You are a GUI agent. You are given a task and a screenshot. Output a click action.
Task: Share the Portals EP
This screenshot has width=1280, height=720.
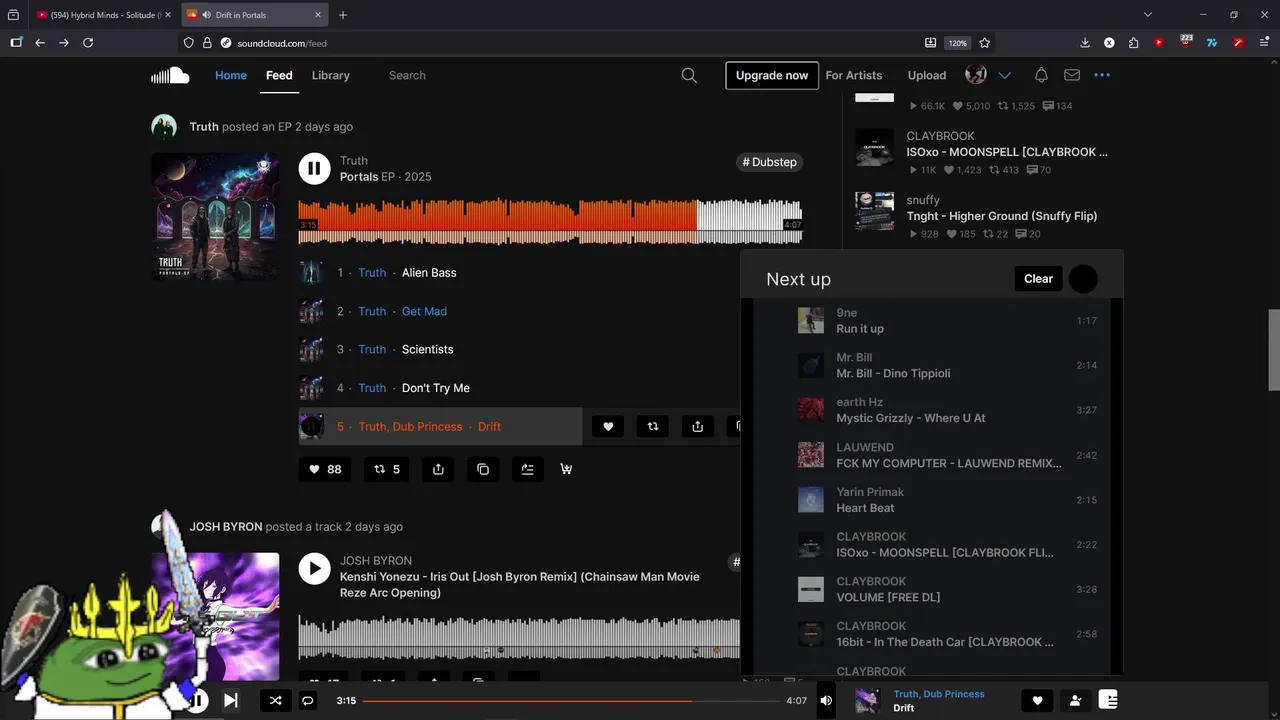pyautogui.click(x=438, y=469)
